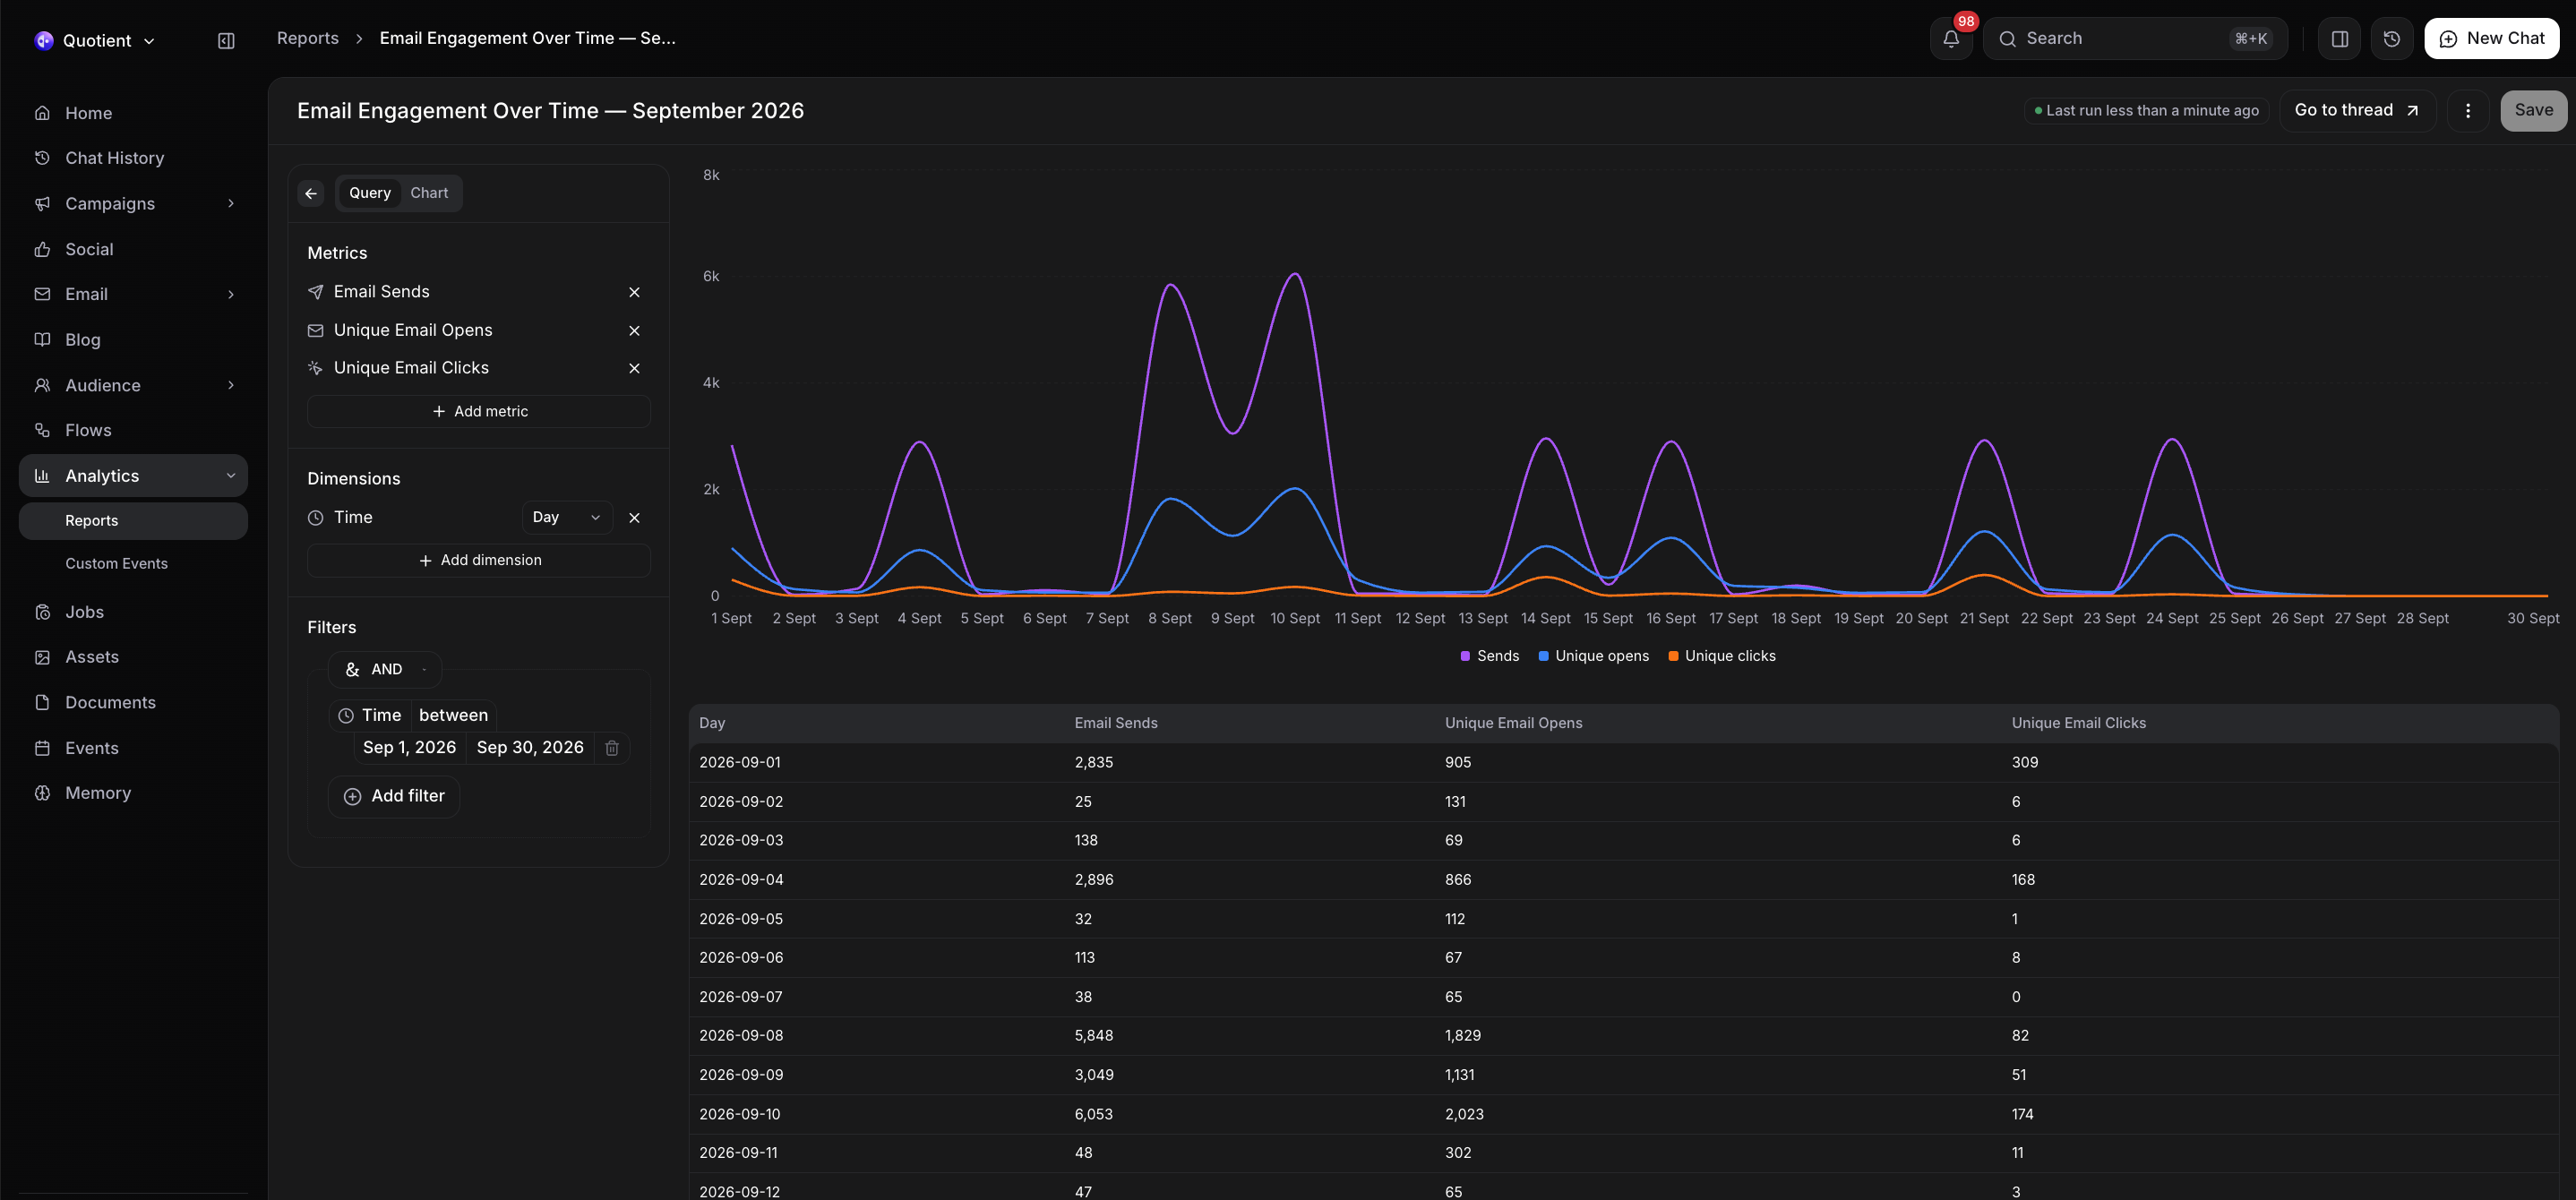Click Add metric
Screen dimensions: 2576x1200
pos(479,411)
